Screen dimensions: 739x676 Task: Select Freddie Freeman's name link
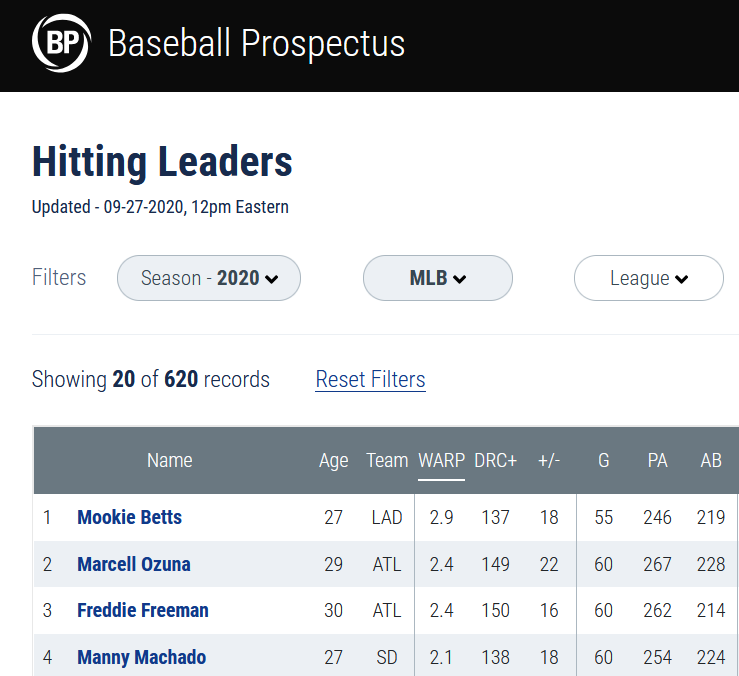coord(143,610)
